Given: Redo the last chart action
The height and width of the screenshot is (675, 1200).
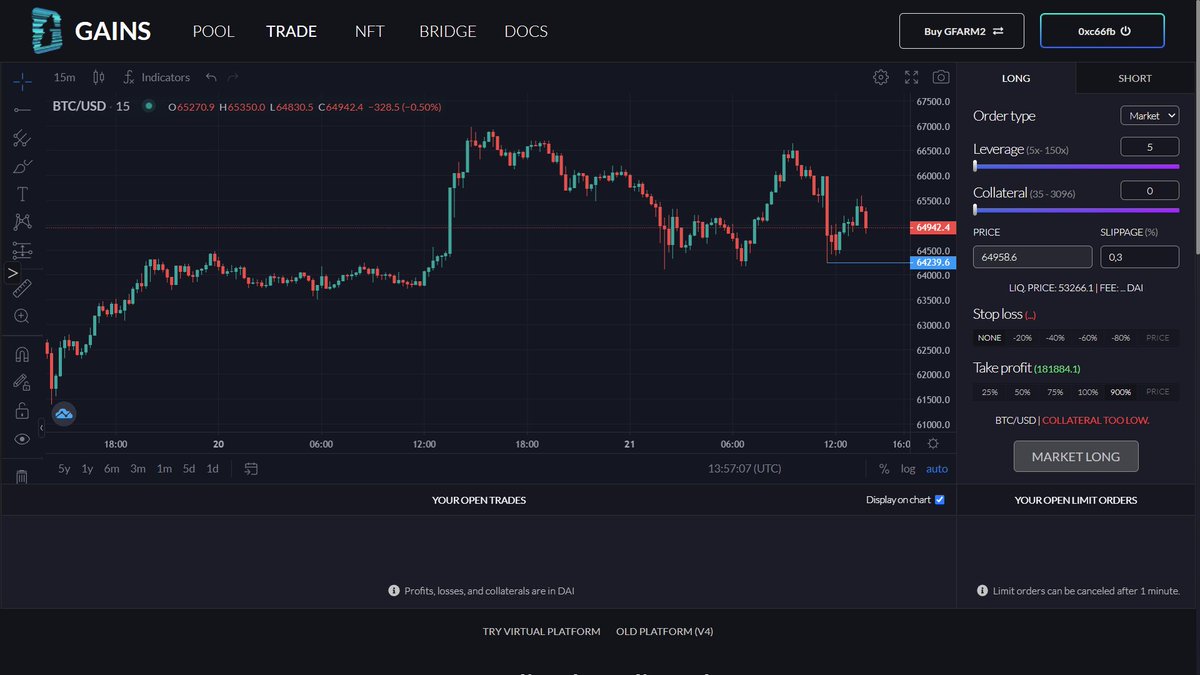Looking at the screenshot, I should (233, 77).
